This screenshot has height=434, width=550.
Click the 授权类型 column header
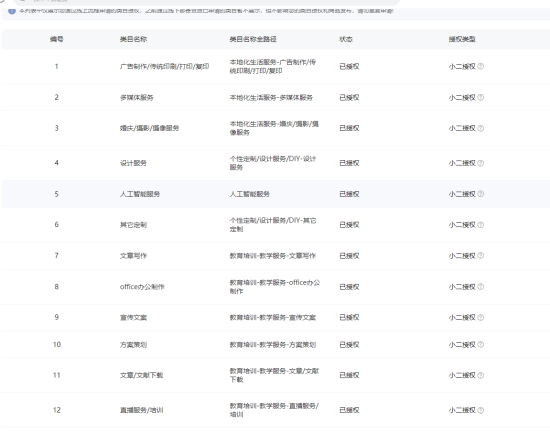(462, 39)
